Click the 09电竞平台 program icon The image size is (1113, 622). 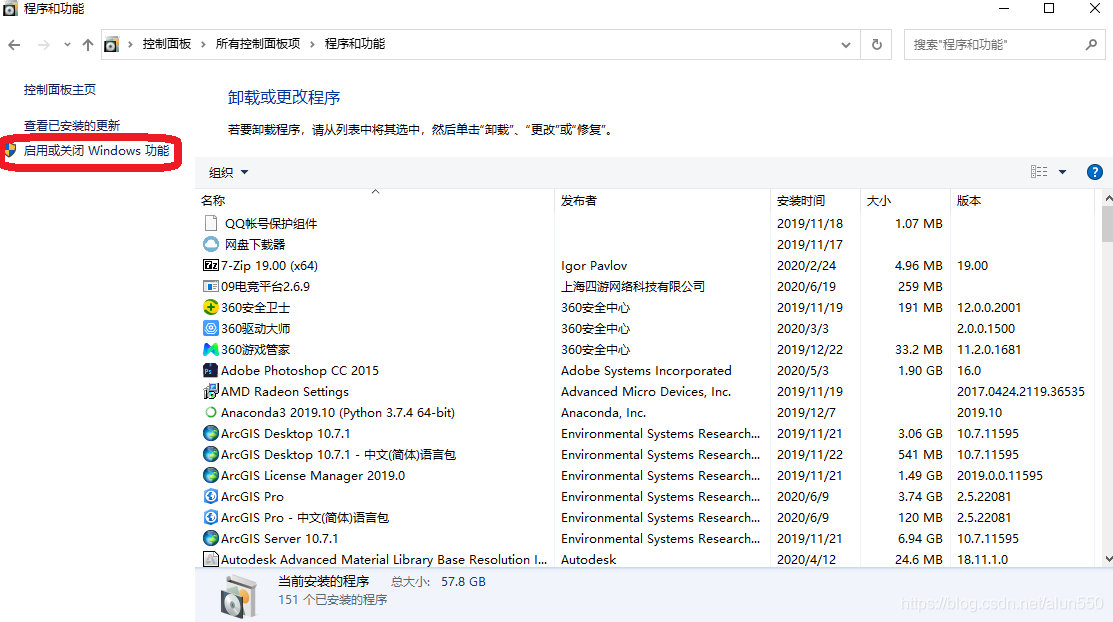click(211, 286)
